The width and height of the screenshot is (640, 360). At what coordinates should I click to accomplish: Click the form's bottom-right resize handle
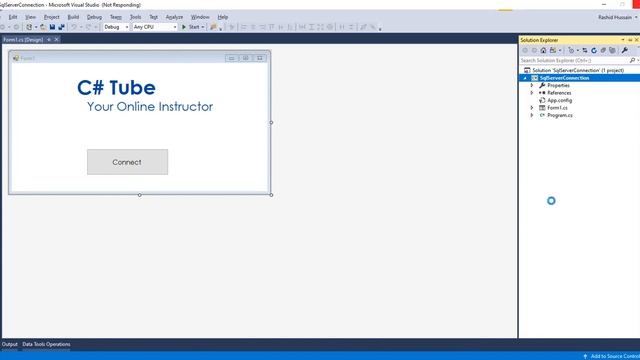(271, 195)
